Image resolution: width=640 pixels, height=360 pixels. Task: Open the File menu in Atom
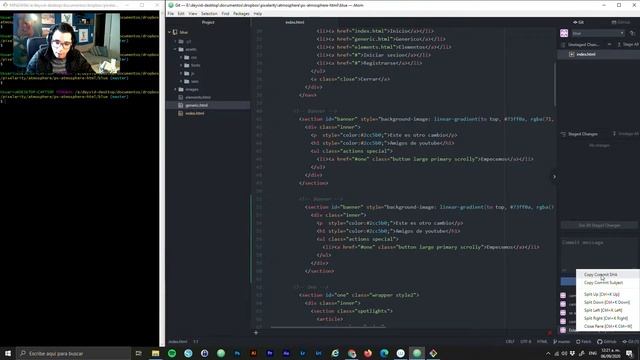point(171,13)
